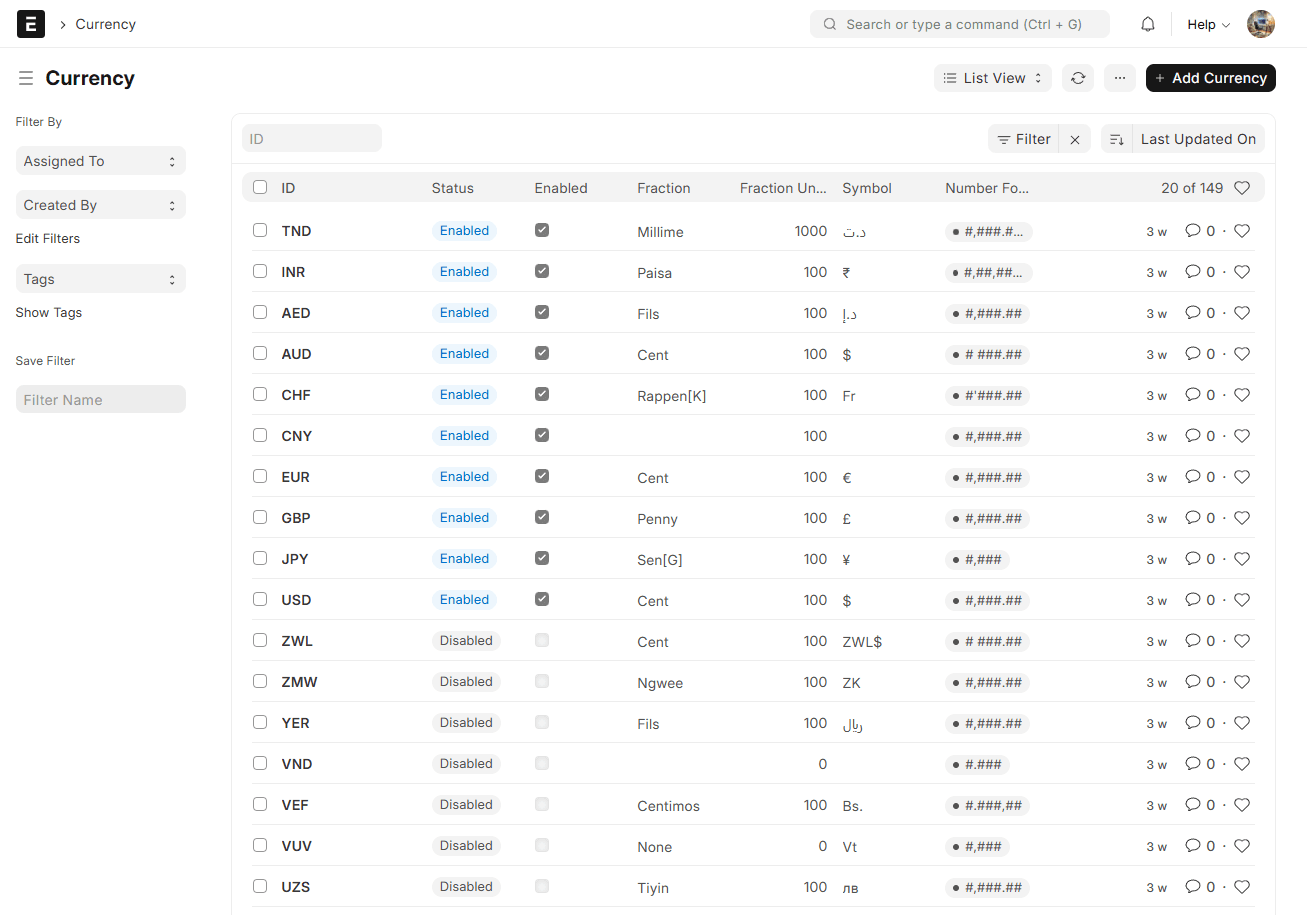Open Last Updated On sort options
The width and height of the screenshot is (1307, 915).
click(1198, 139)
